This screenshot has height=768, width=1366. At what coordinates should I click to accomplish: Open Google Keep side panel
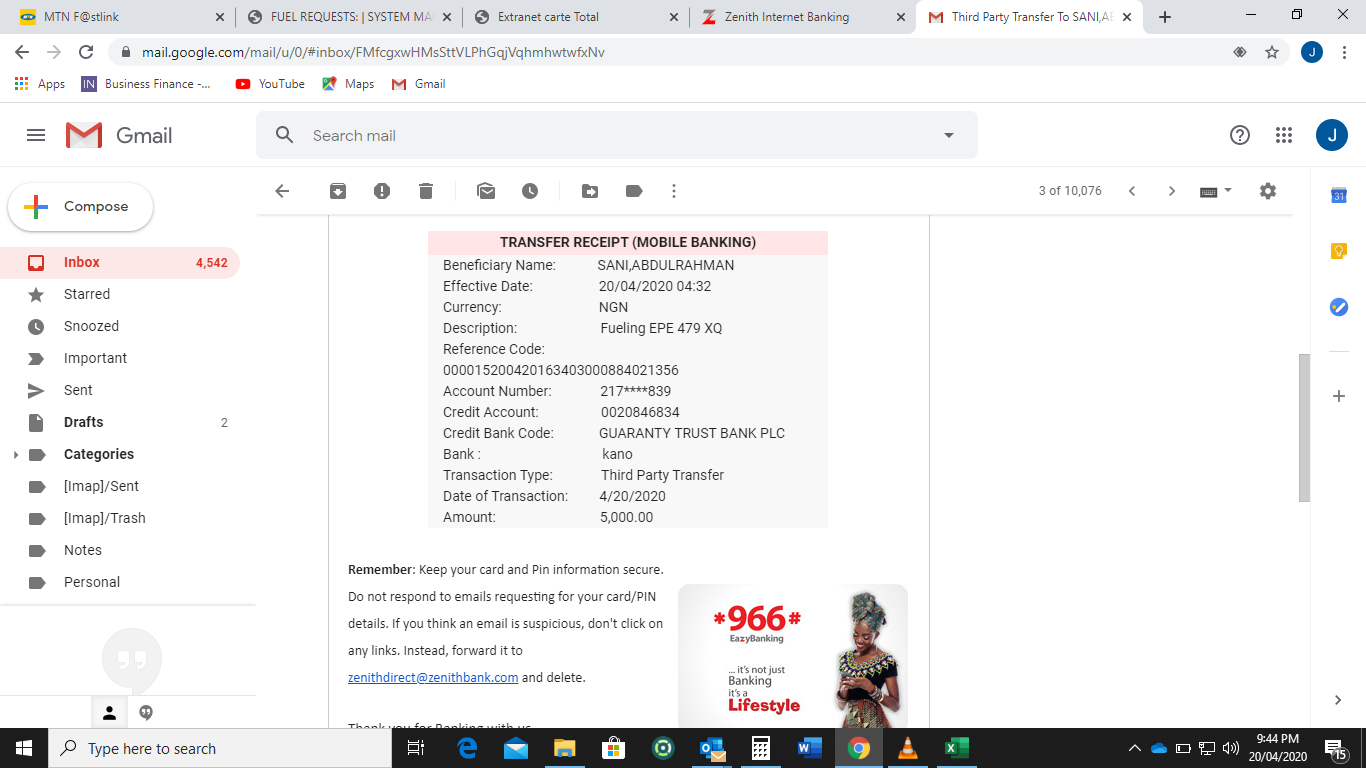pyautogui.click(x=1339, y=251)
